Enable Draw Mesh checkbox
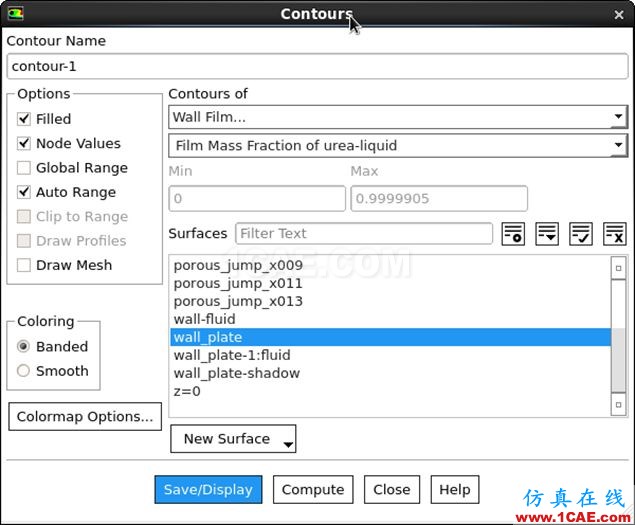The image size is (635, 525). [x=23, y=265]
